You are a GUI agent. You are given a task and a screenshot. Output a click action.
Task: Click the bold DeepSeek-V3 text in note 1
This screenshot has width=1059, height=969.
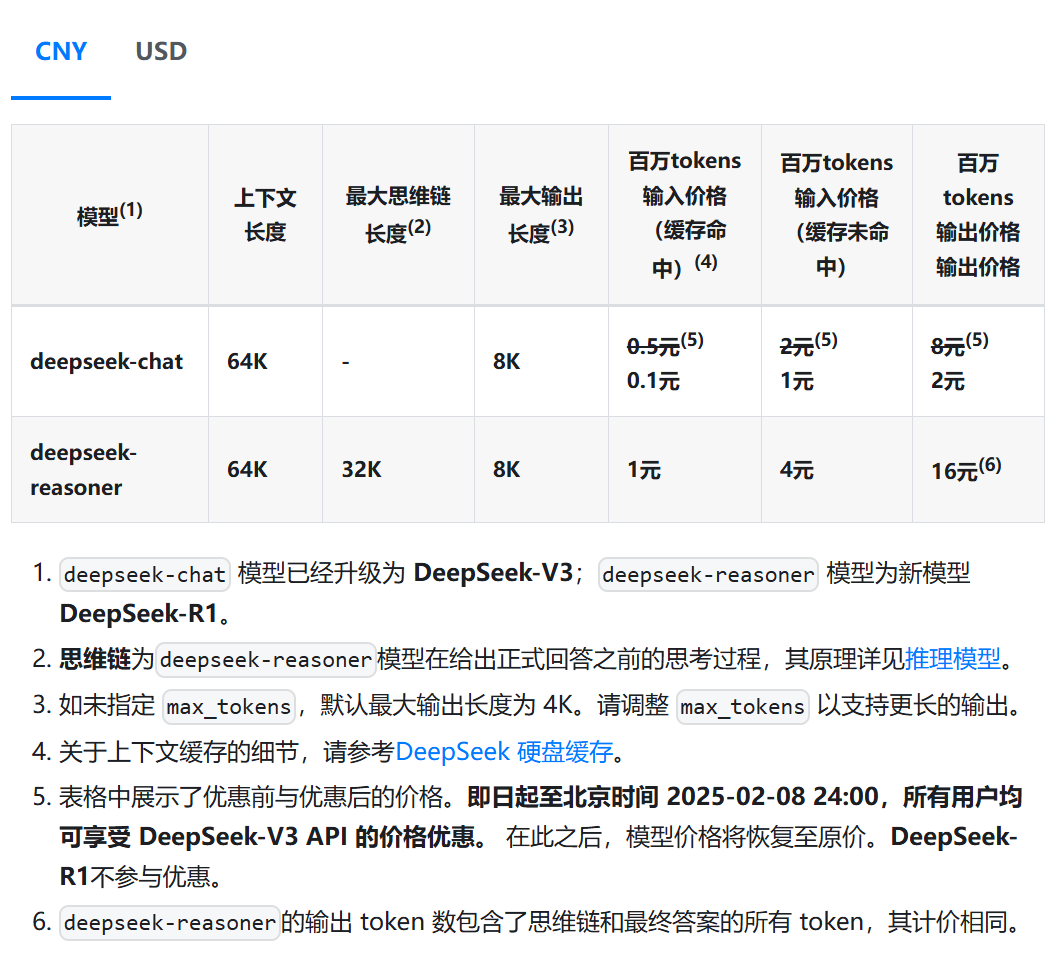click(493, 573)
